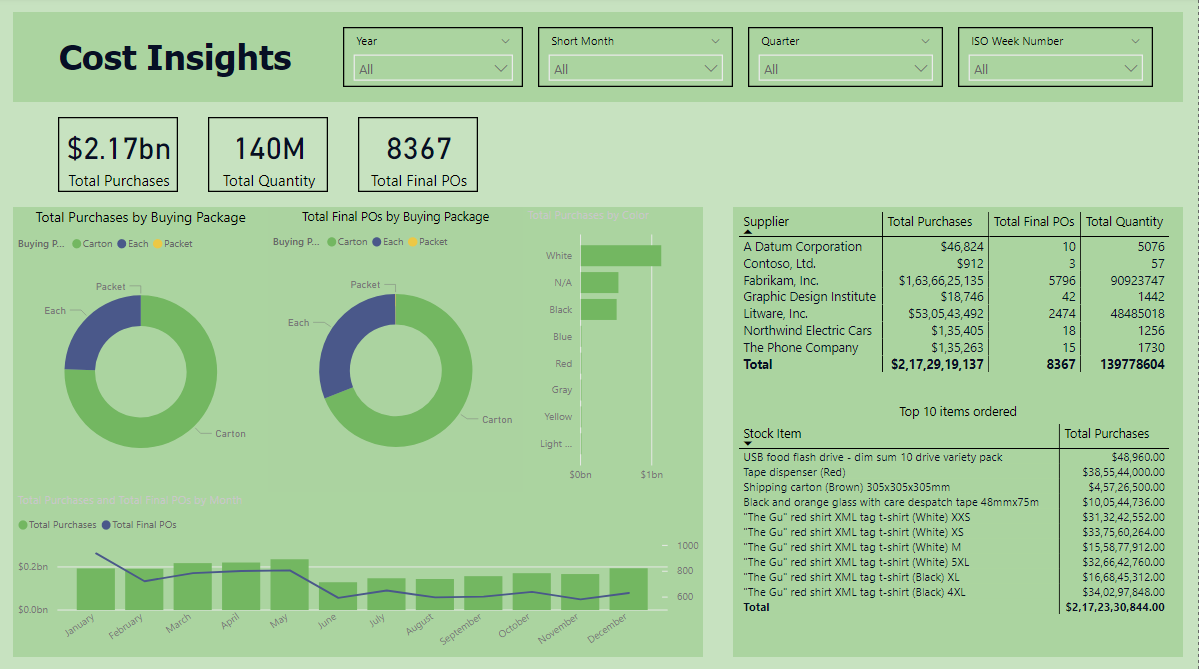Click the Each legend dot in Total Purchases chart
The height and width of the screenshot is (669, 1199).
pos(122,243)
